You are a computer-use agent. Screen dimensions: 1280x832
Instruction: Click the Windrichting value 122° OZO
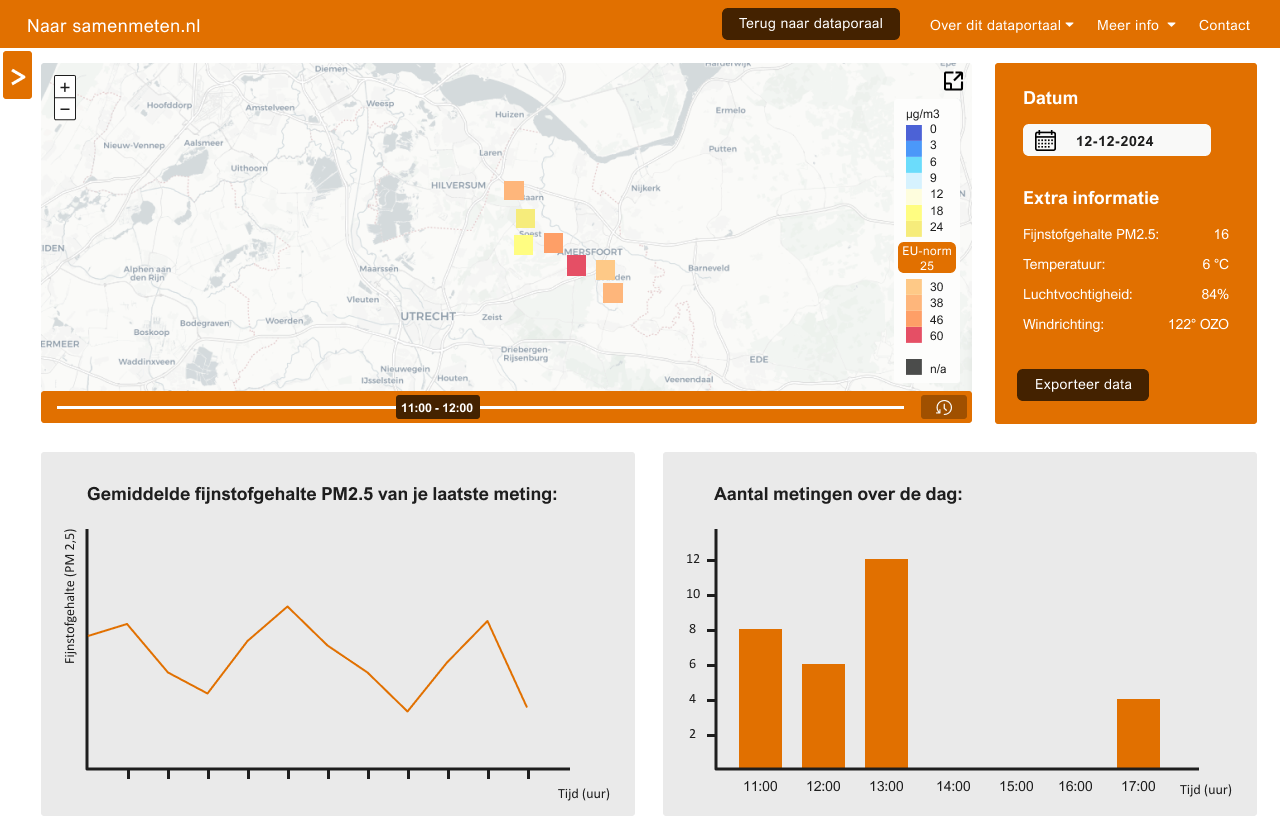(1198, 325)
